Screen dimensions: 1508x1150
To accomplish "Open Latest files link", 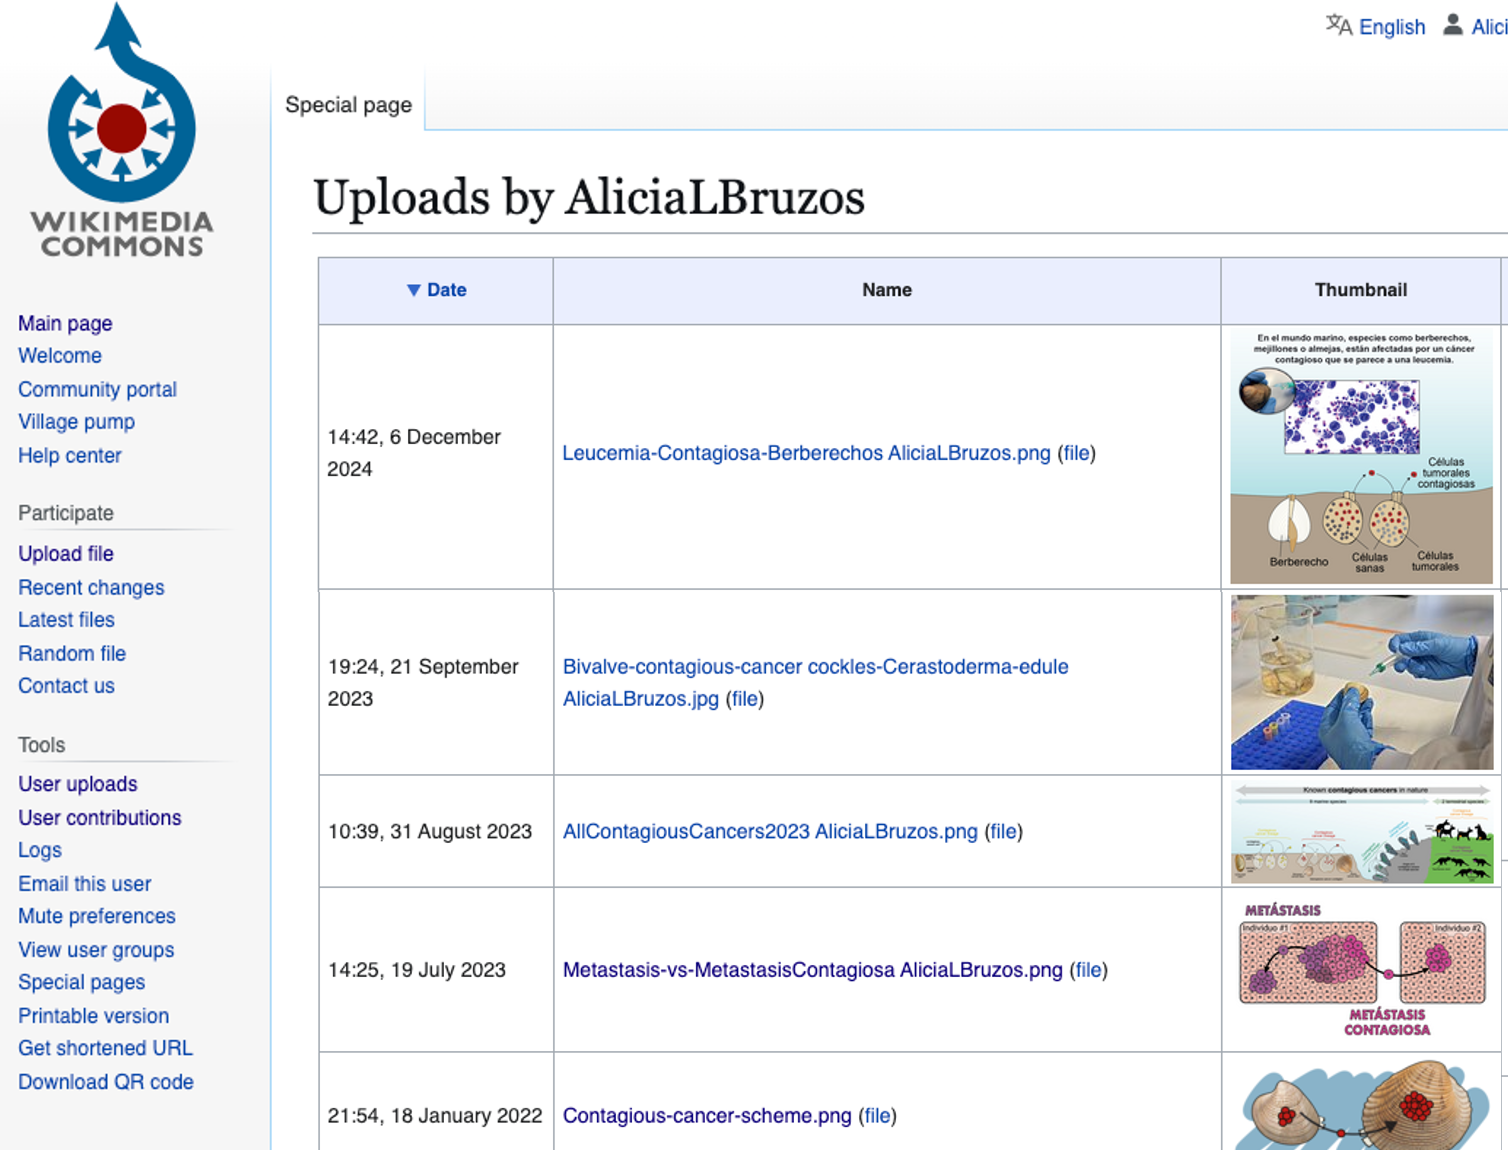I will click(x=66, y=620).
